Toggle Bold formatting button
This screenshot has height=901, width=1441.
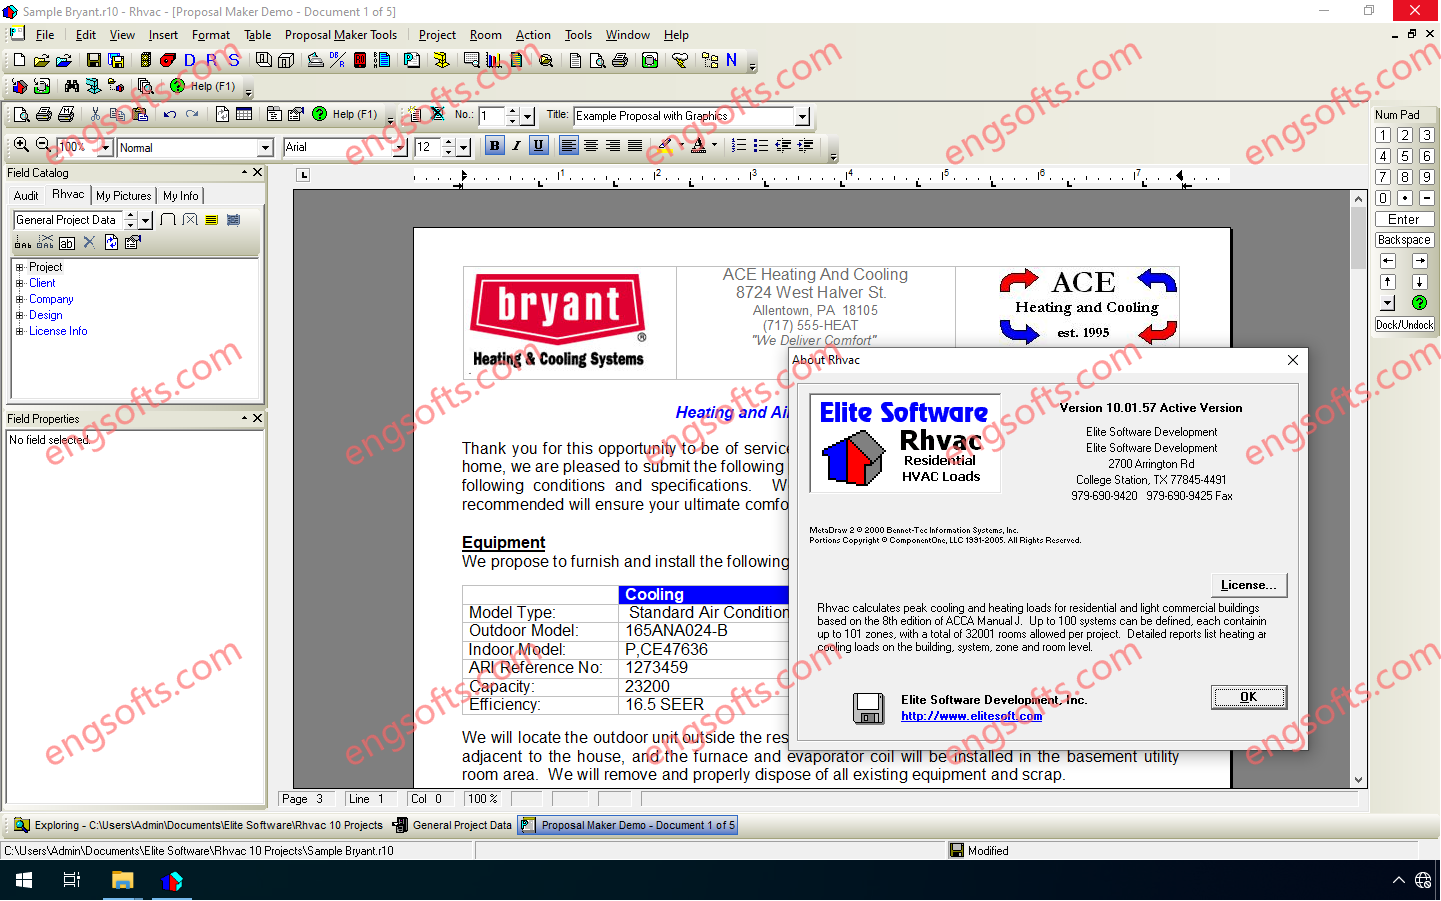(494, 146)
